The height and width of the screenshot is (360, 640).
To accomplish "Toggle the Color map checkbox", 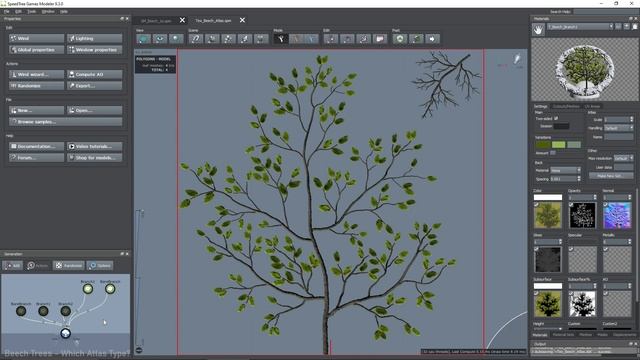I will click(x=536, y=204).
